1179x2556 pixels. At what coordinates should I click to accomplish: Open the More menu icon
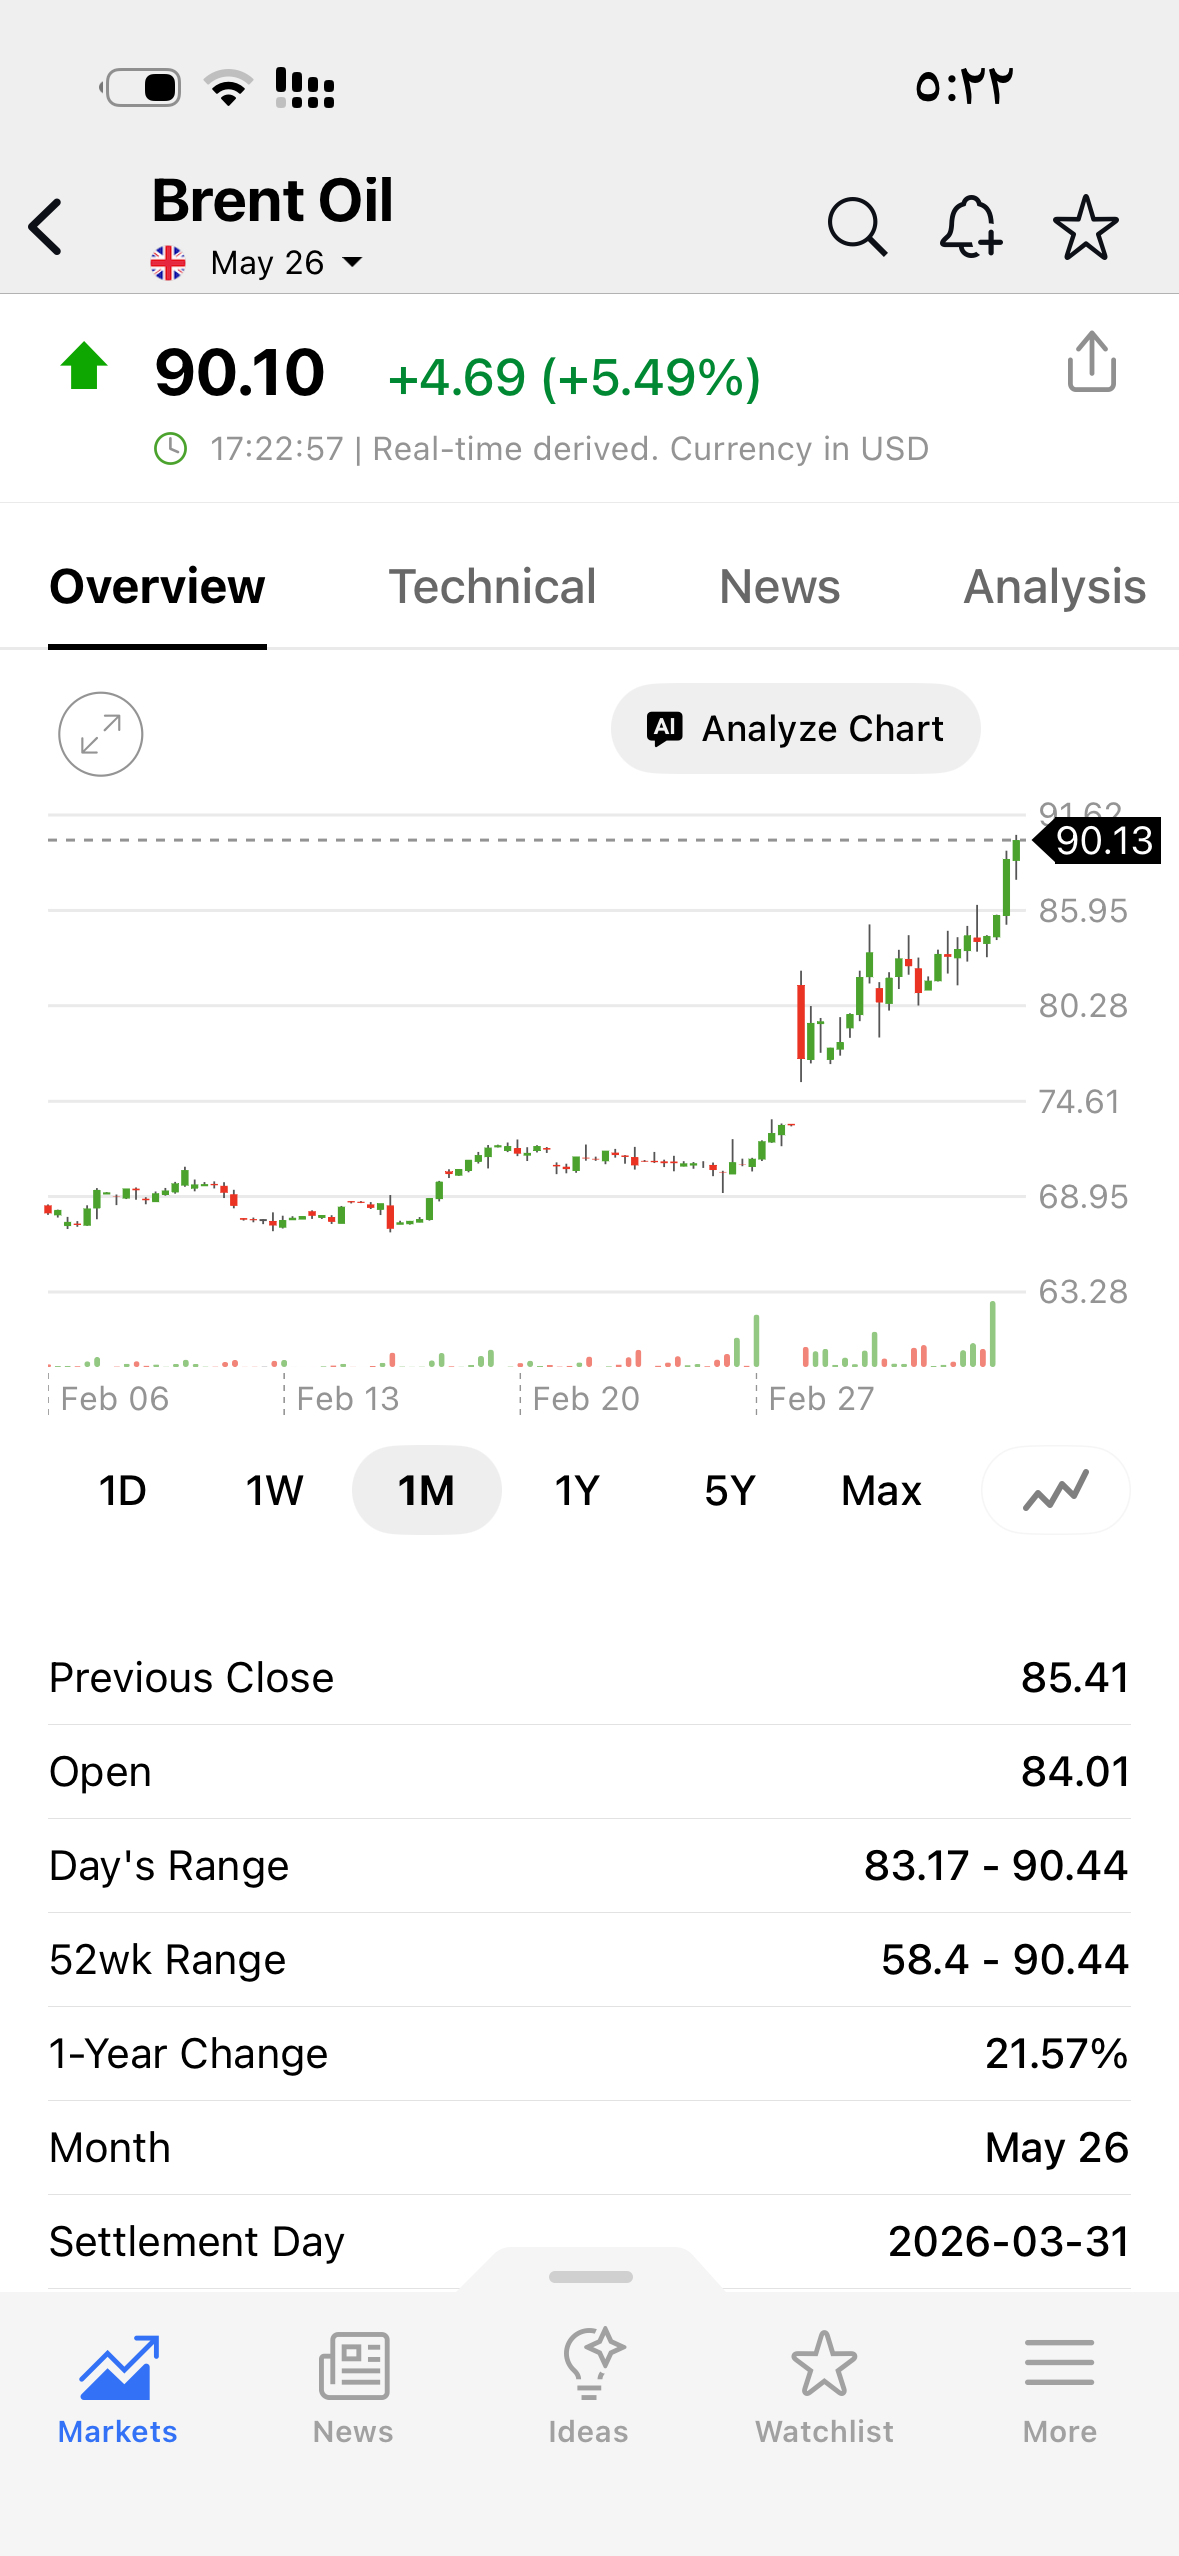click(1060, 2388)
